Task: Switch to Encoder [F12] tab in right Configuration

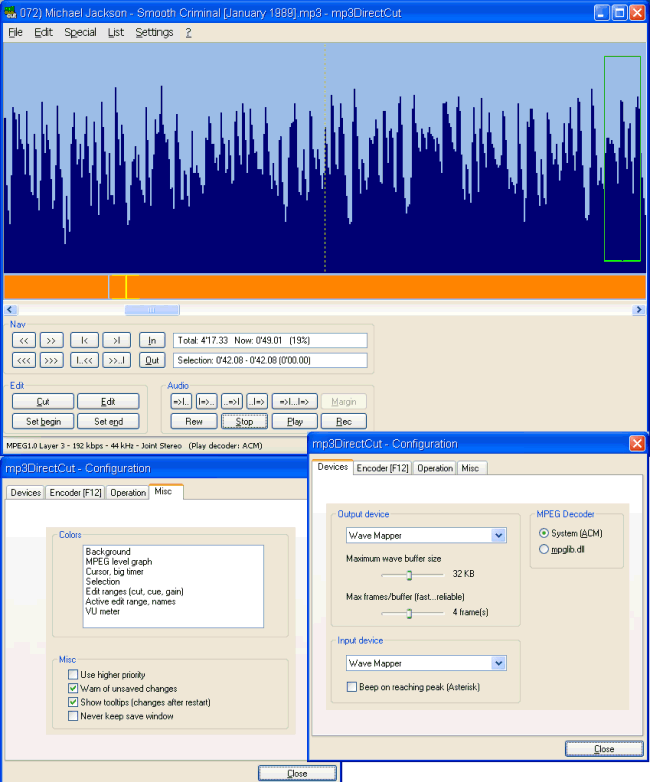Action: [x=383, y=468]
